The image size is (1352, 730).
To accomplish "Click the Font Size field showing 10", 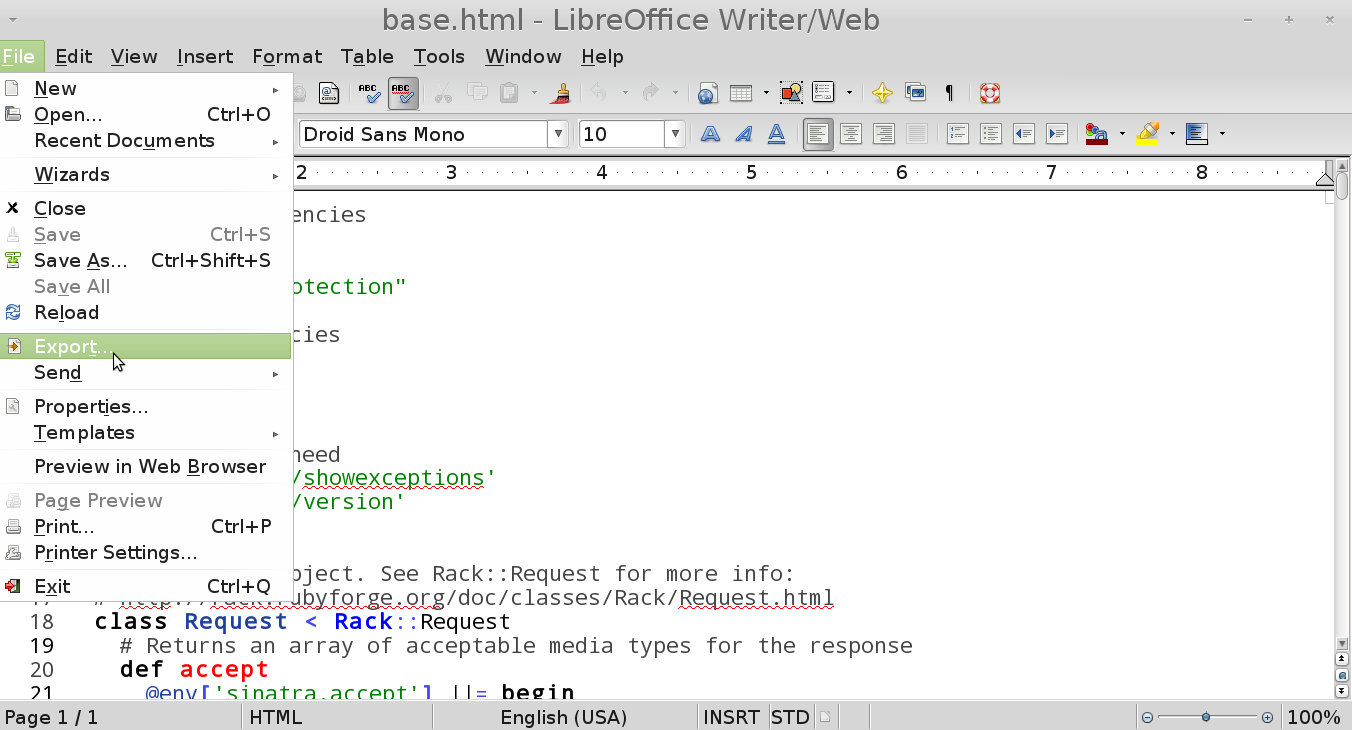I will point(622,134).
